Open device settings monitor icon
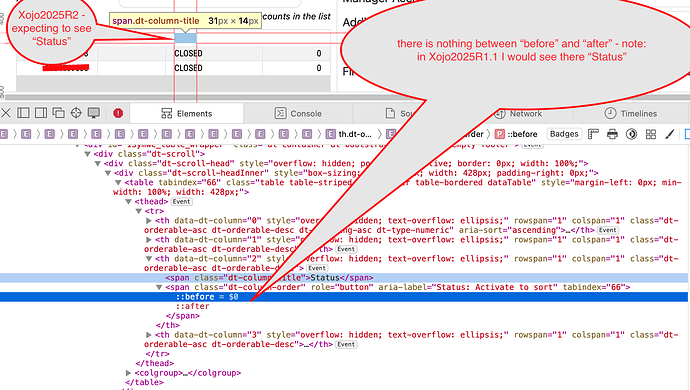The image size is (690, 390). click(94, 113)
